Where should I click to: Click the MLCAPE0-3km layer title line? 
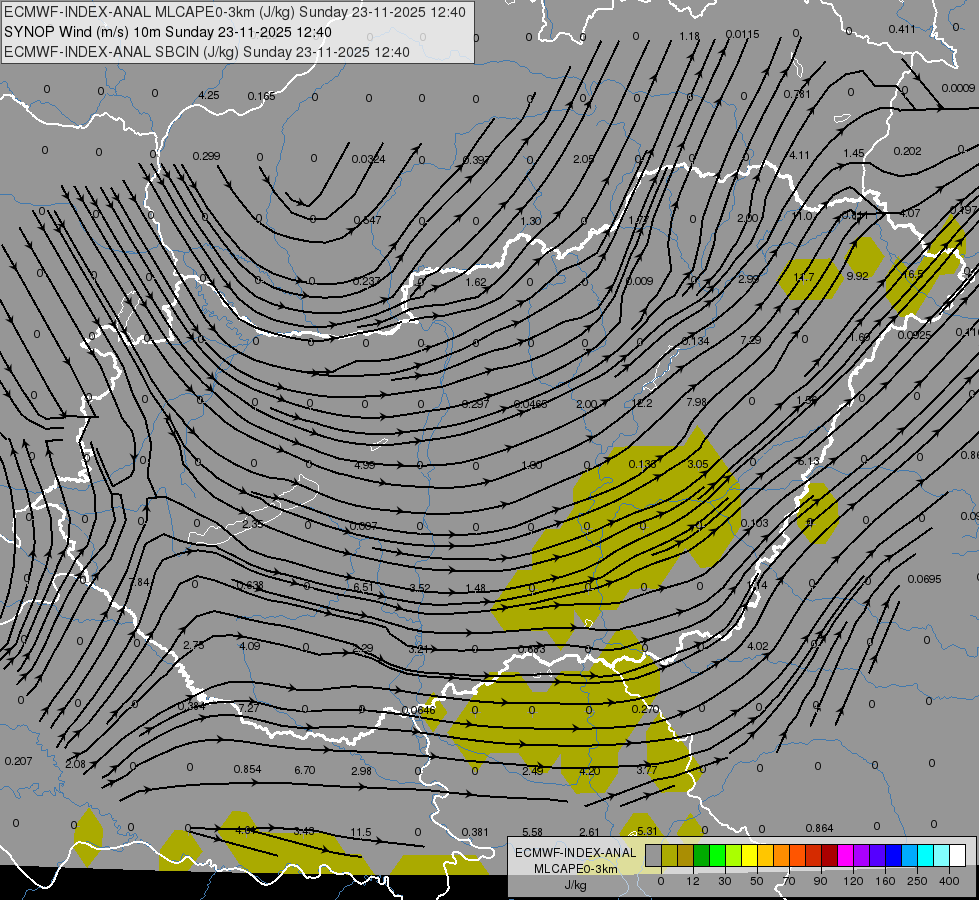(x=235, y=12)
